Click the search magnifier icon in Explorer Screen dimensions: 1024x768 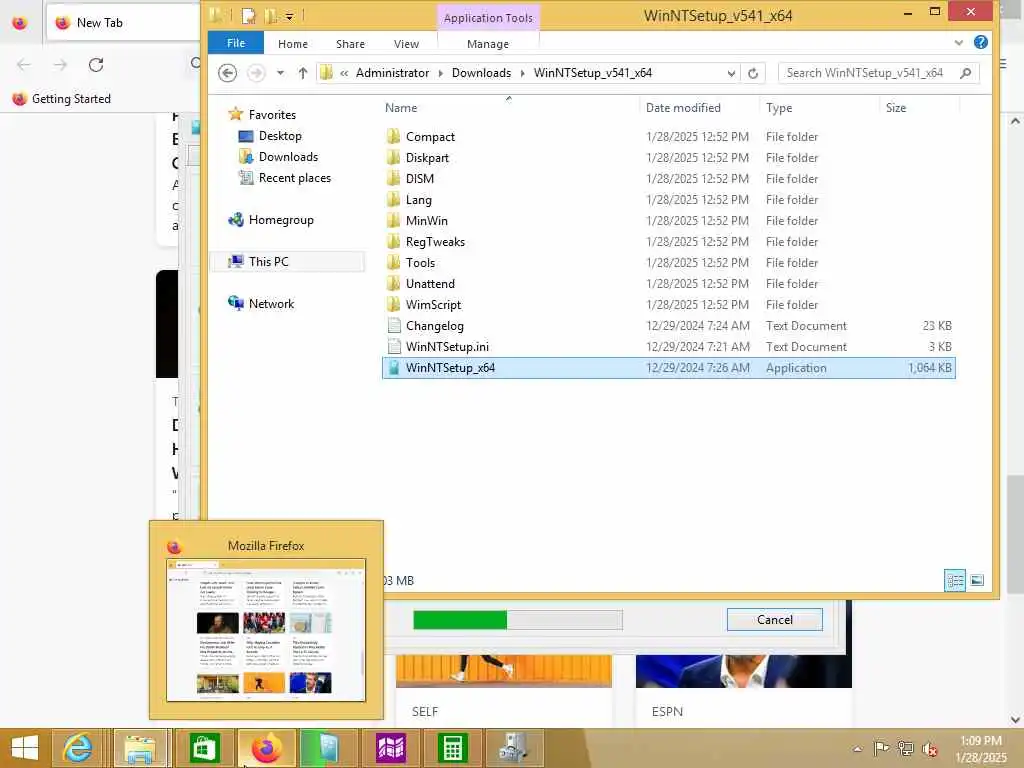point(966,73)
